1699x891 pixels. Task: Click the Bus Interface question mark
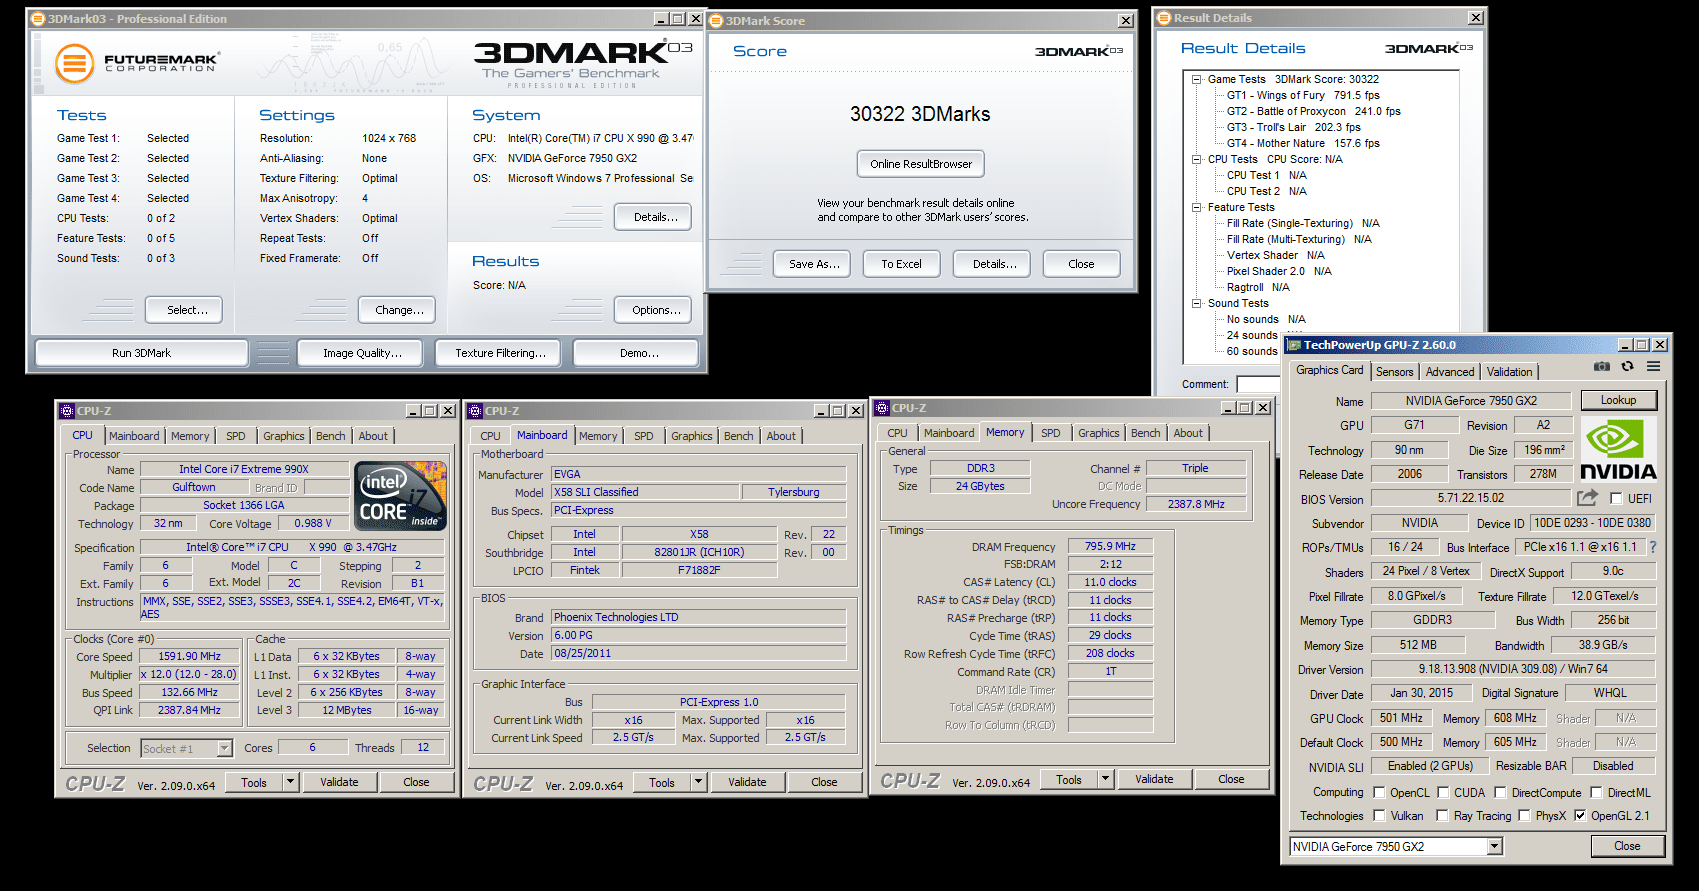pos(1653,547)
